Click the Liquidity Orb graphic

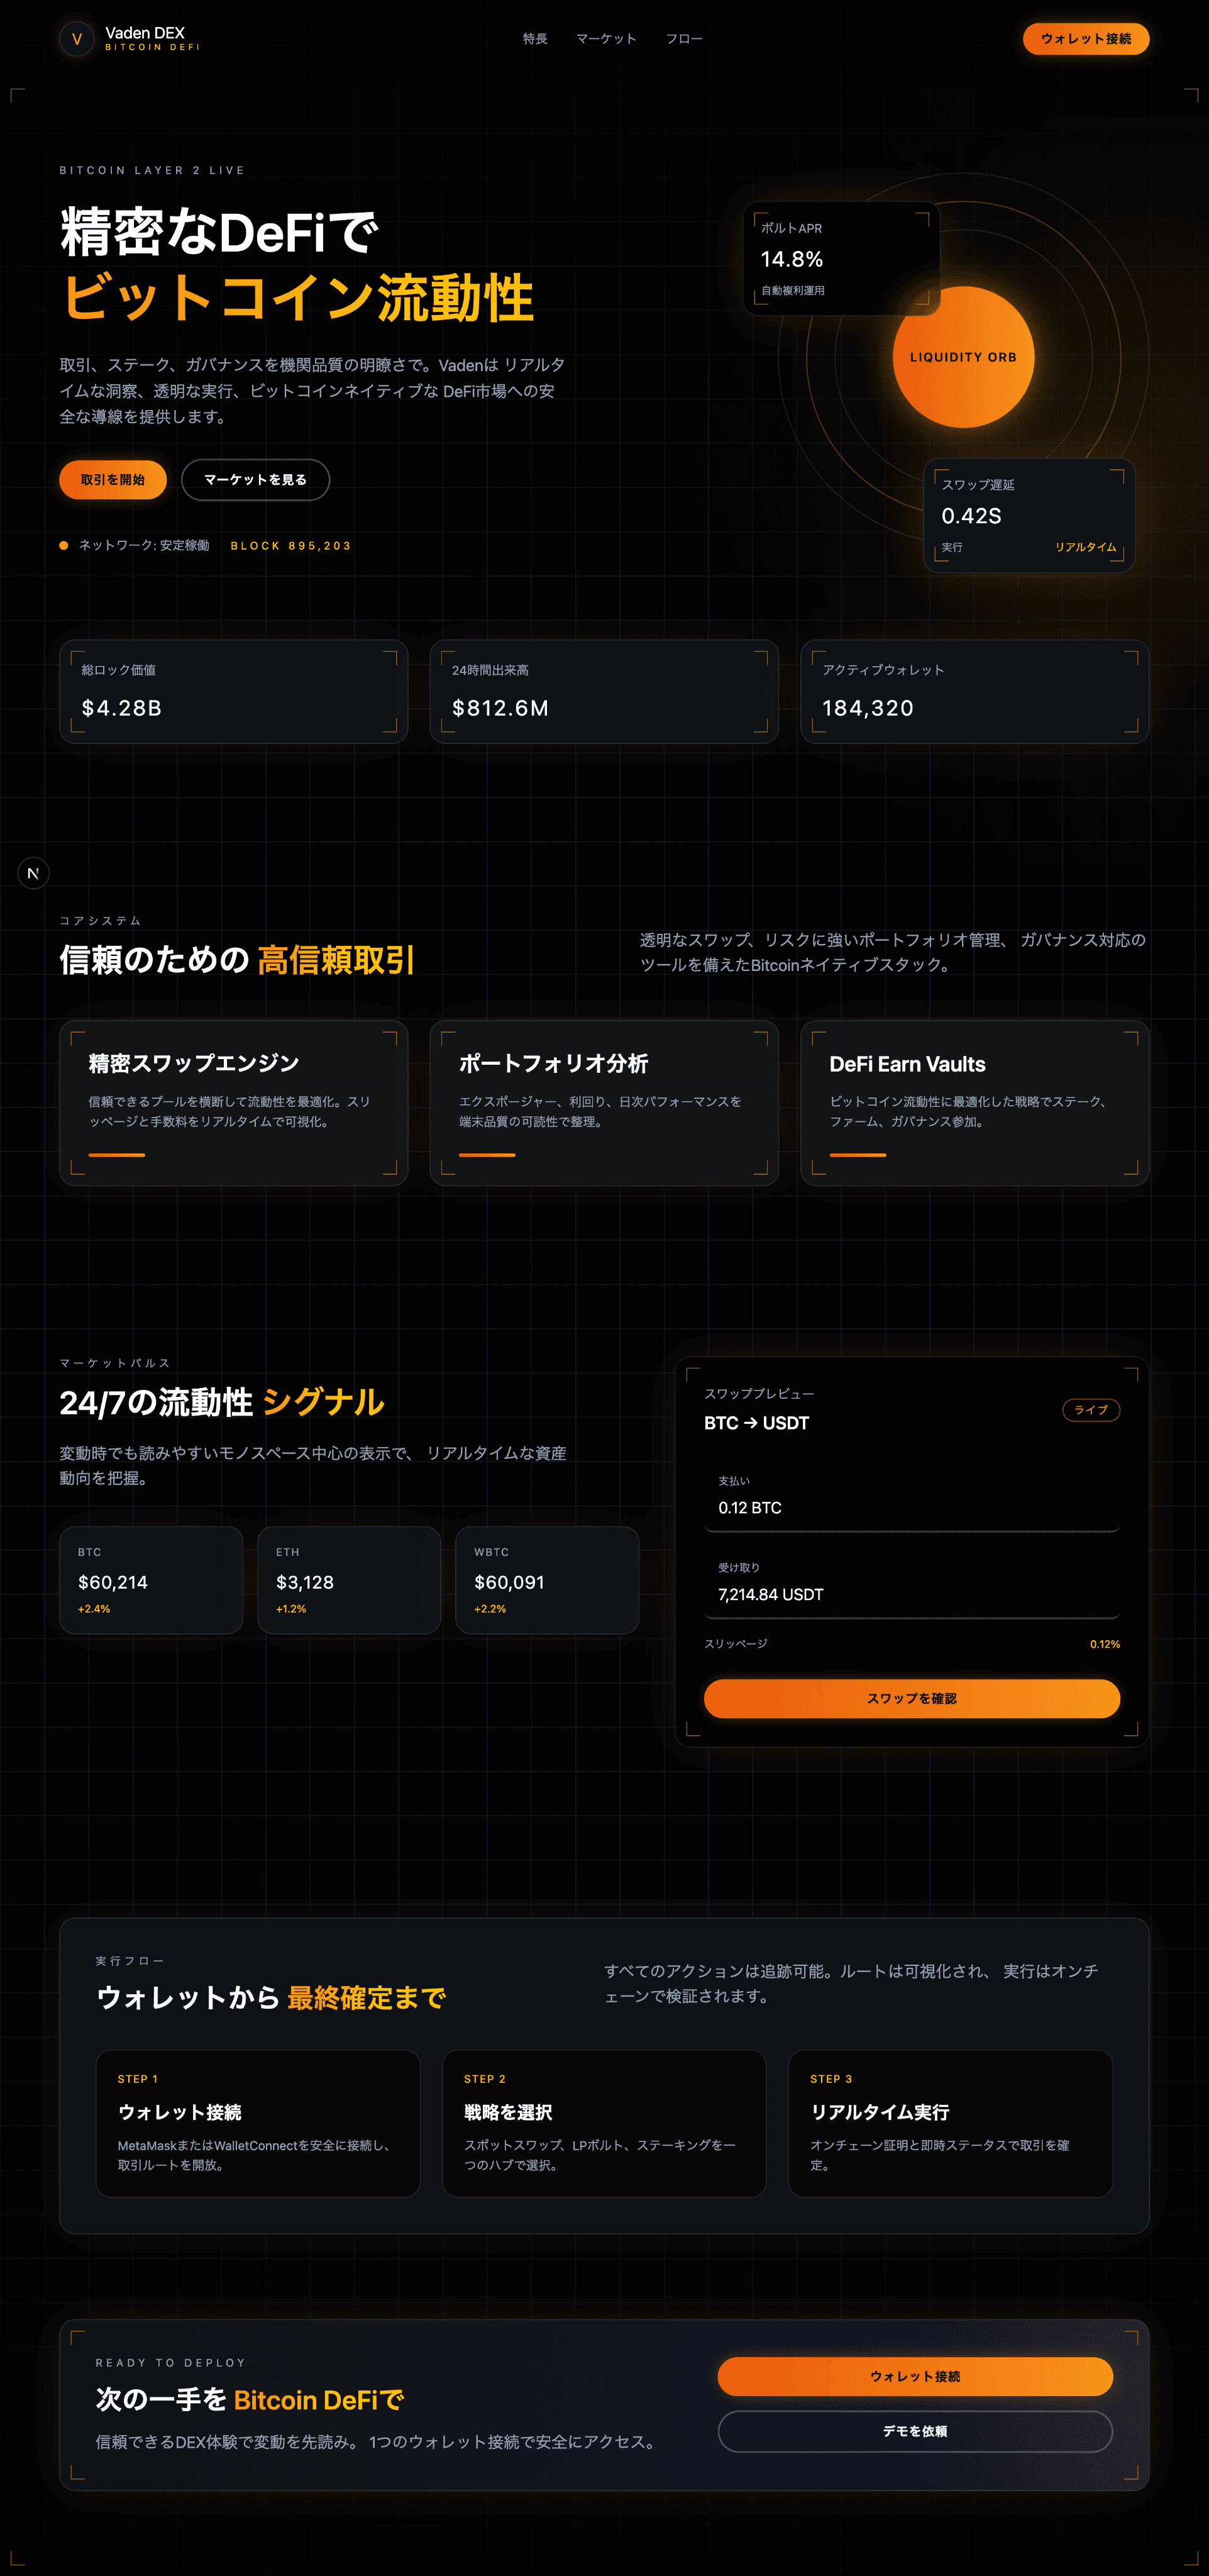tap(962, 357)
